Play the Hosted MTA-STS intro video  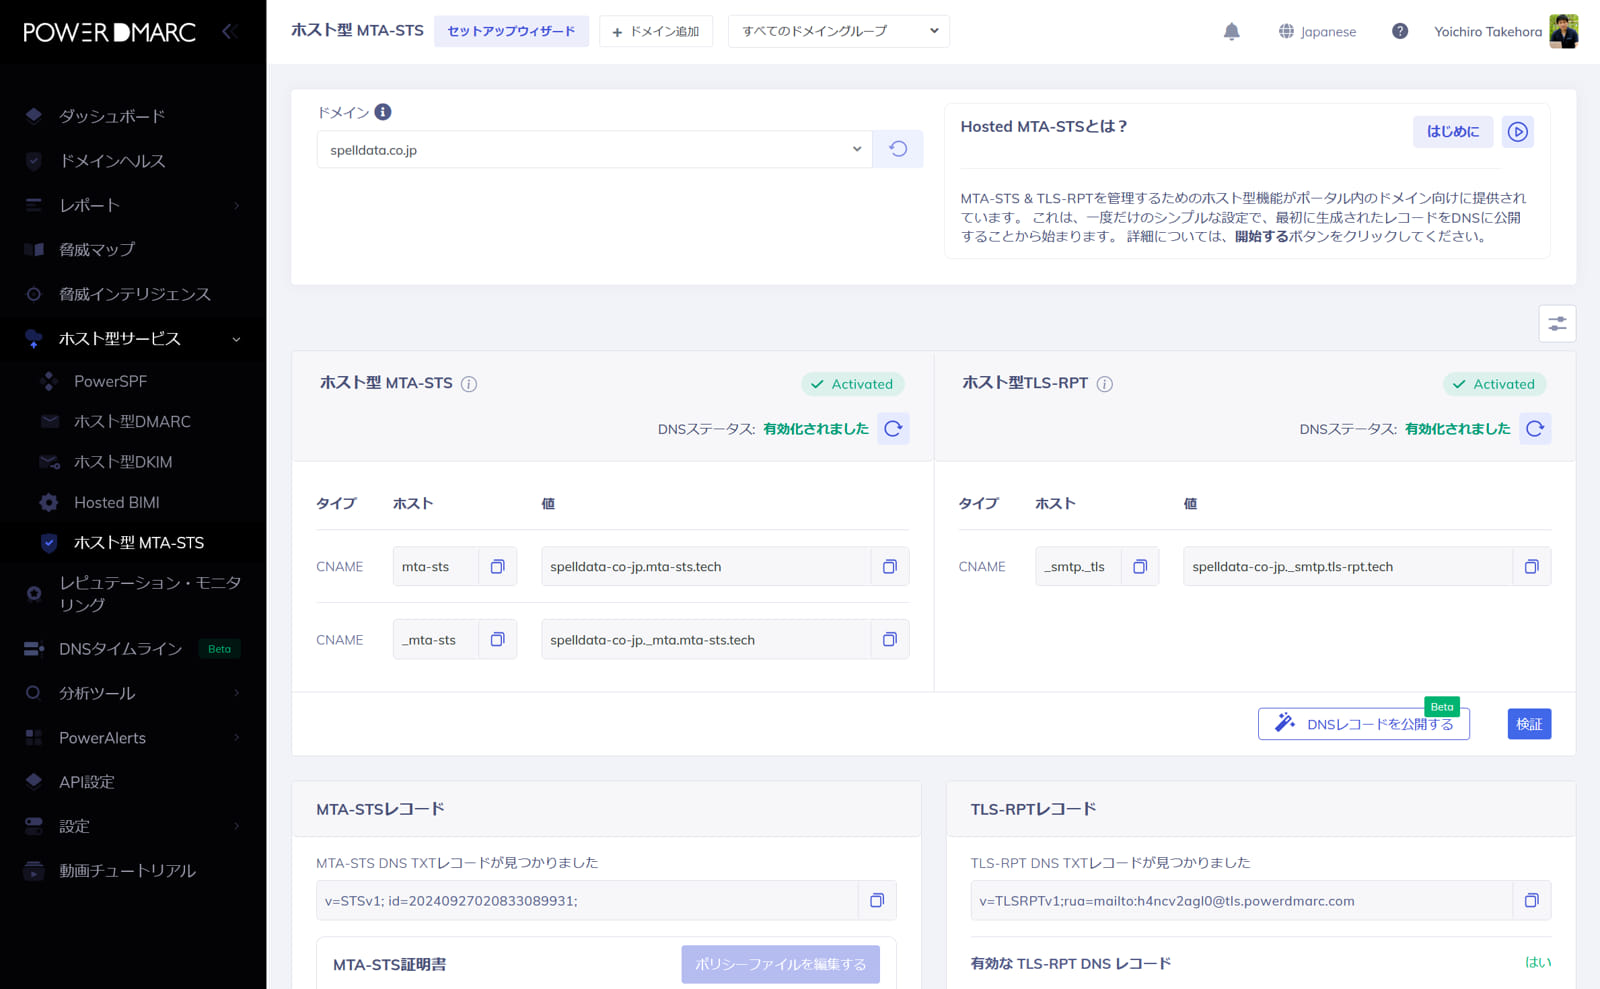click(x=1518, y=132)
